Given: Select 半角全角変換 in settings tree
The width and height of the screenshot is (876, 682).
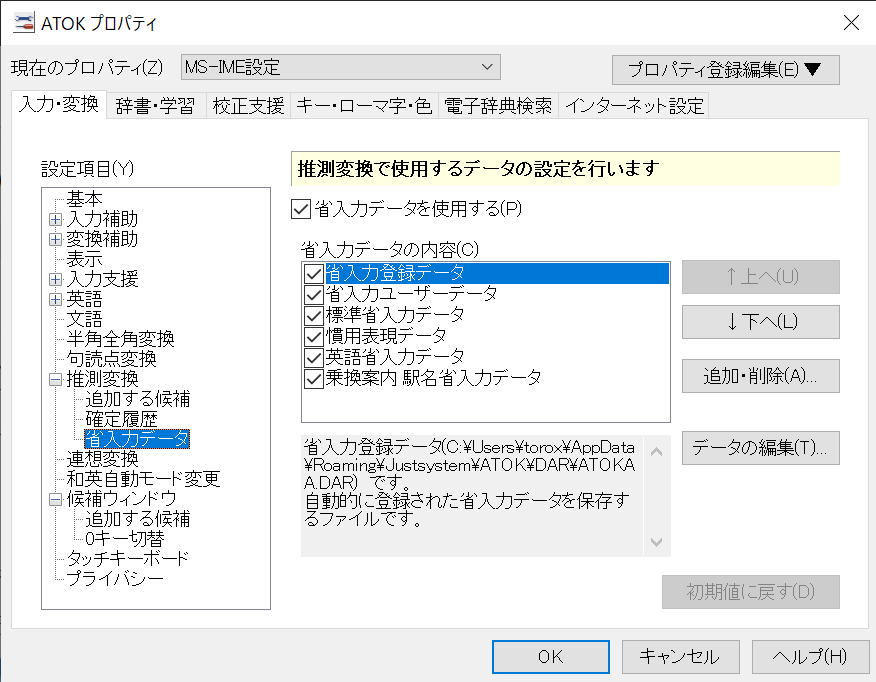Looking at the screenshot, I should (120, 339).
